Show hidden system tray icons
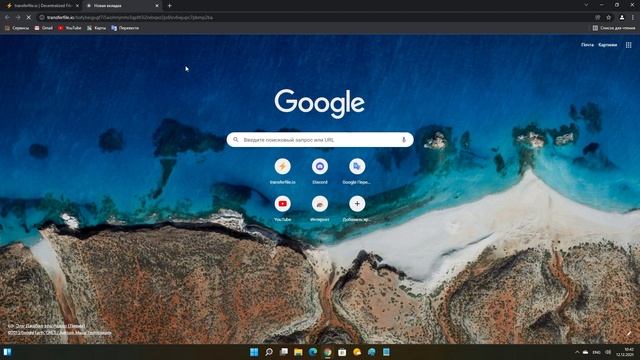The height and width of the screenshot is (360, 640). point(577,352)
